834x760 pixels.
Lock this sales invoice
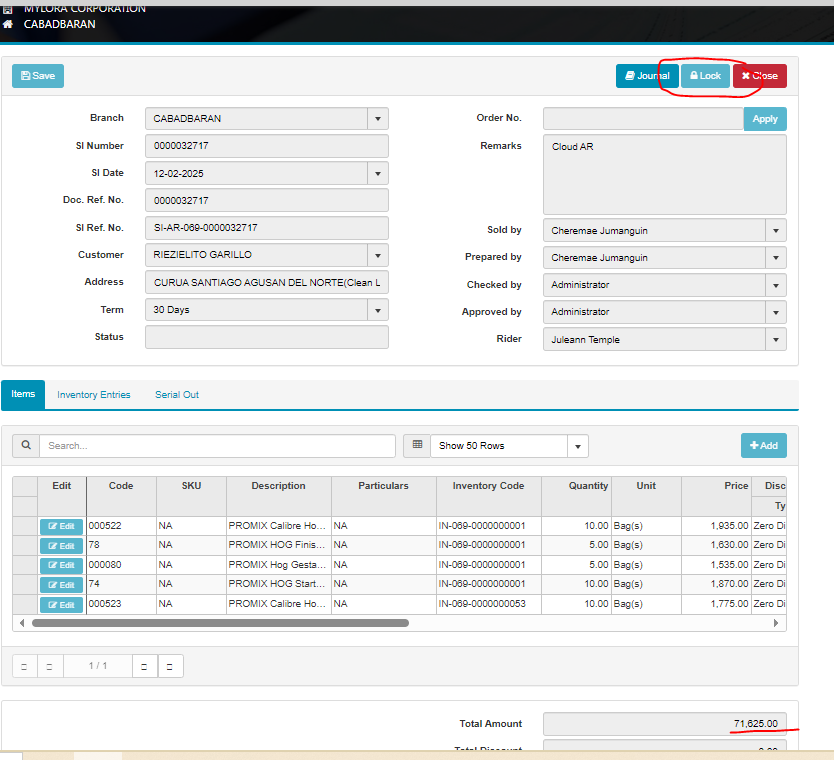705,76
